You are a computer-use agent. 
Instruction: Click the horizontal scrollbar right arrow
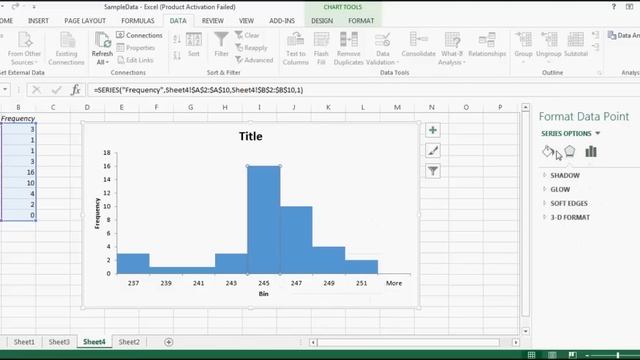516,342
